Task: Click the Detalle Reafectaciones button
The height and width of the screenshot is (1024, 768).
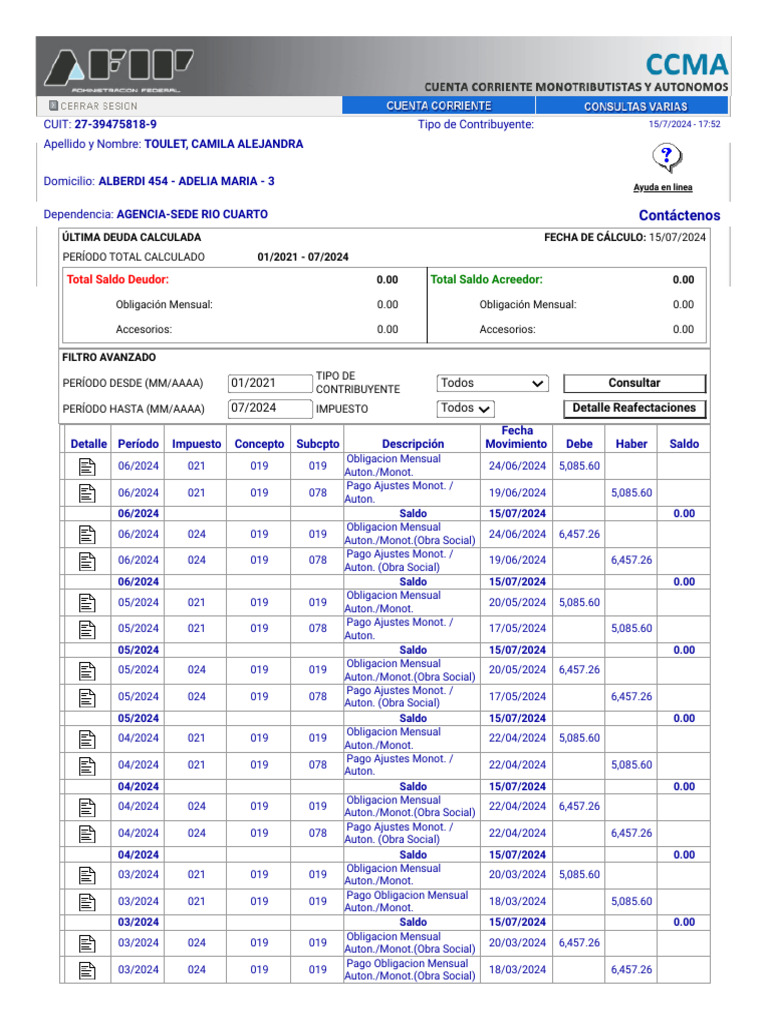Action: point(634,408)
